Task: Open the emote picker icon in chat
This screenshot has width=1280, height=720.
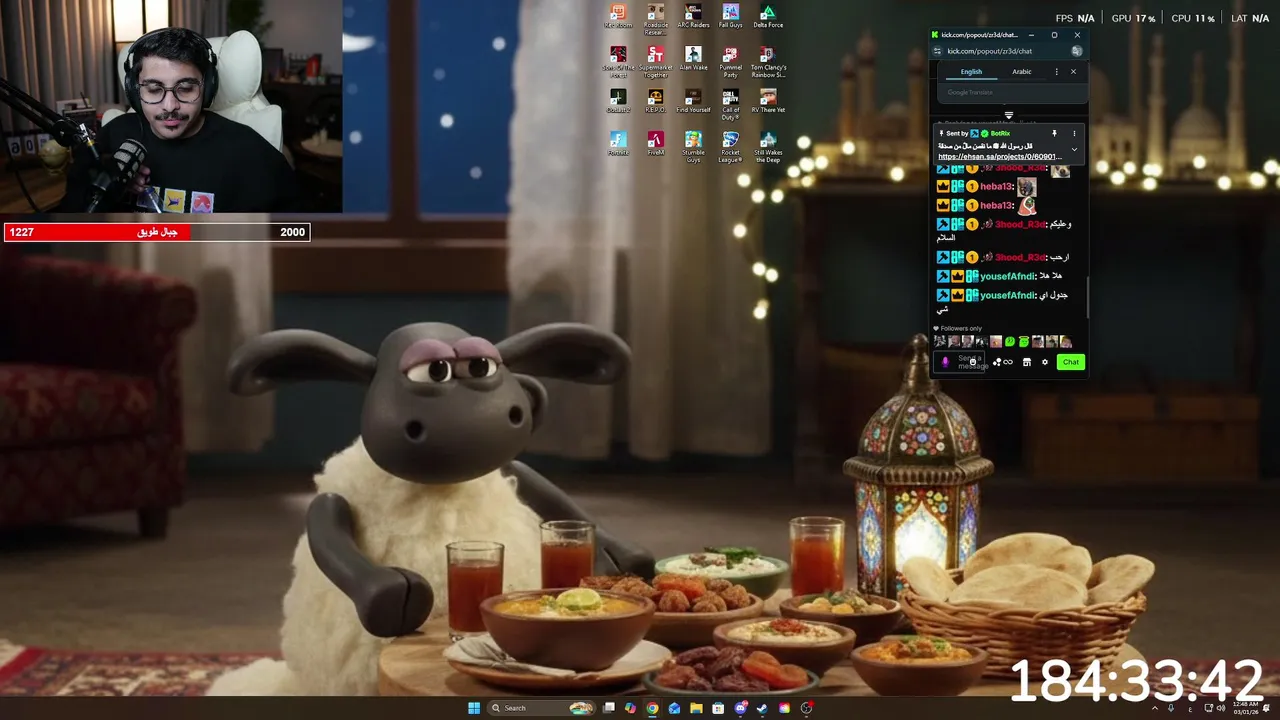Action: [x=973, y=362]
